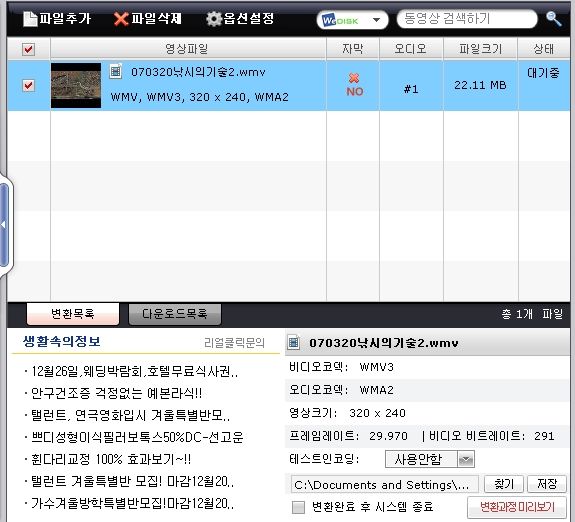Screen dimensions: 575x522
Task: Open the 가수겨울방학특별반모집 link
Action: [132, 503]
